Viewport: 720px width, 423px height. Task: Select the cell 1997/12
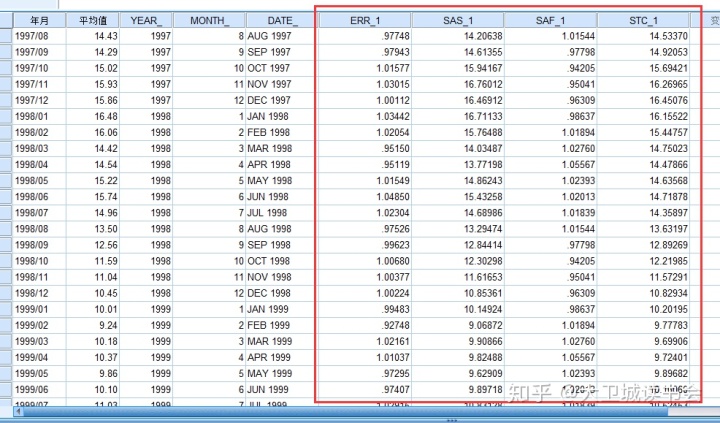point(39,101)
